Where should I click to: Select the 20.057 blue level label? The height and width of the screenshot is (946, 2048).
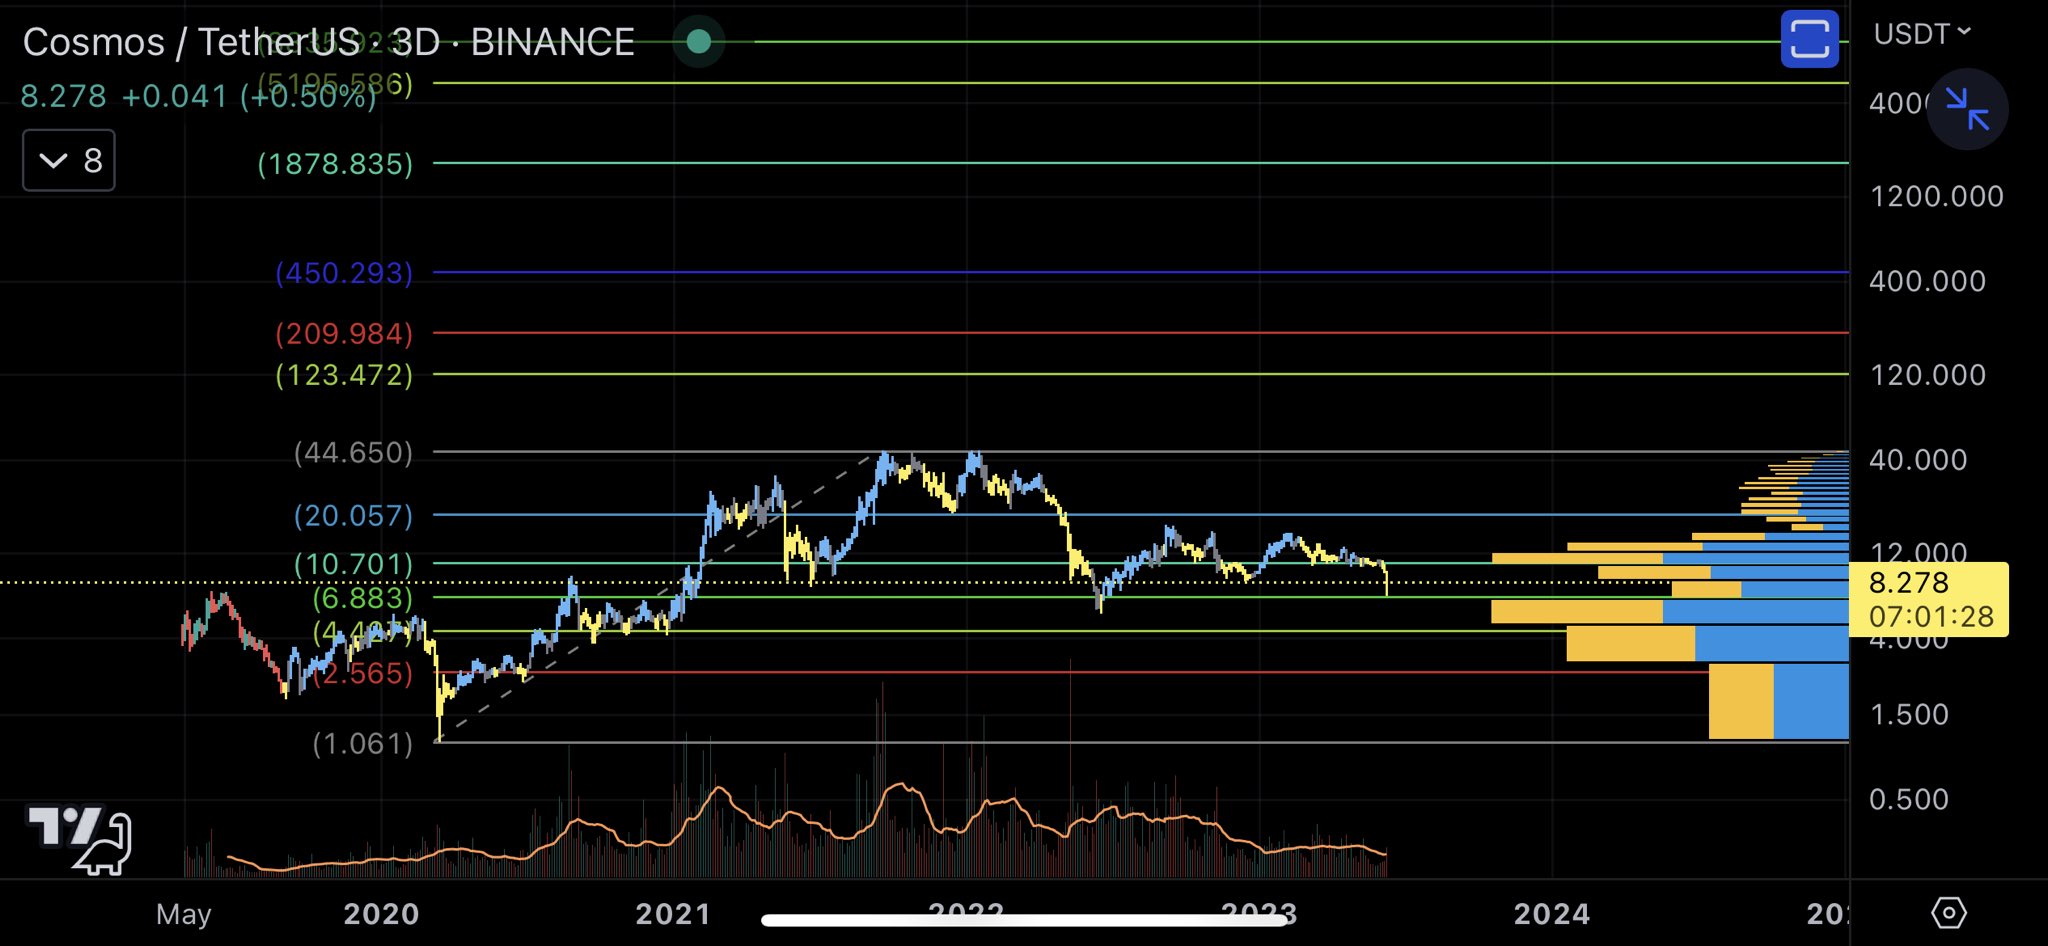tap(353, 516)
